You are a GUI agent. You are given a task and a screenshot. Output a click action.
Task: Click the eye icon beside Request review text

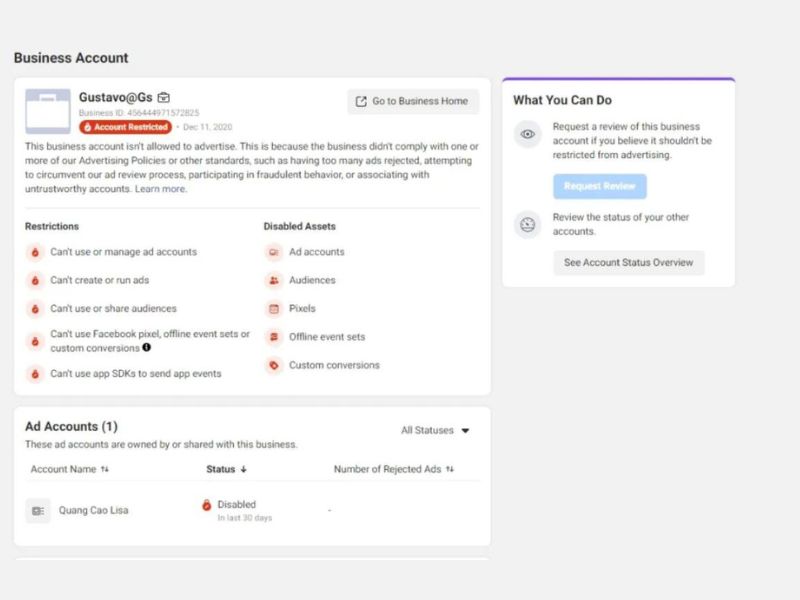point(528,134)
